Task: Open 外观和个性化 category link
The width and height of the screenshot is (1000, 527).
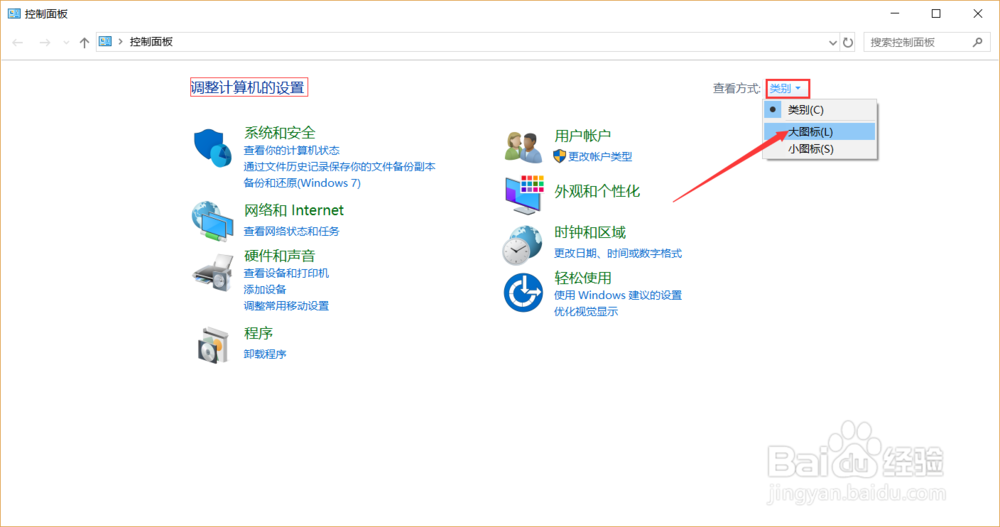Action: click(x=597, y=191)
